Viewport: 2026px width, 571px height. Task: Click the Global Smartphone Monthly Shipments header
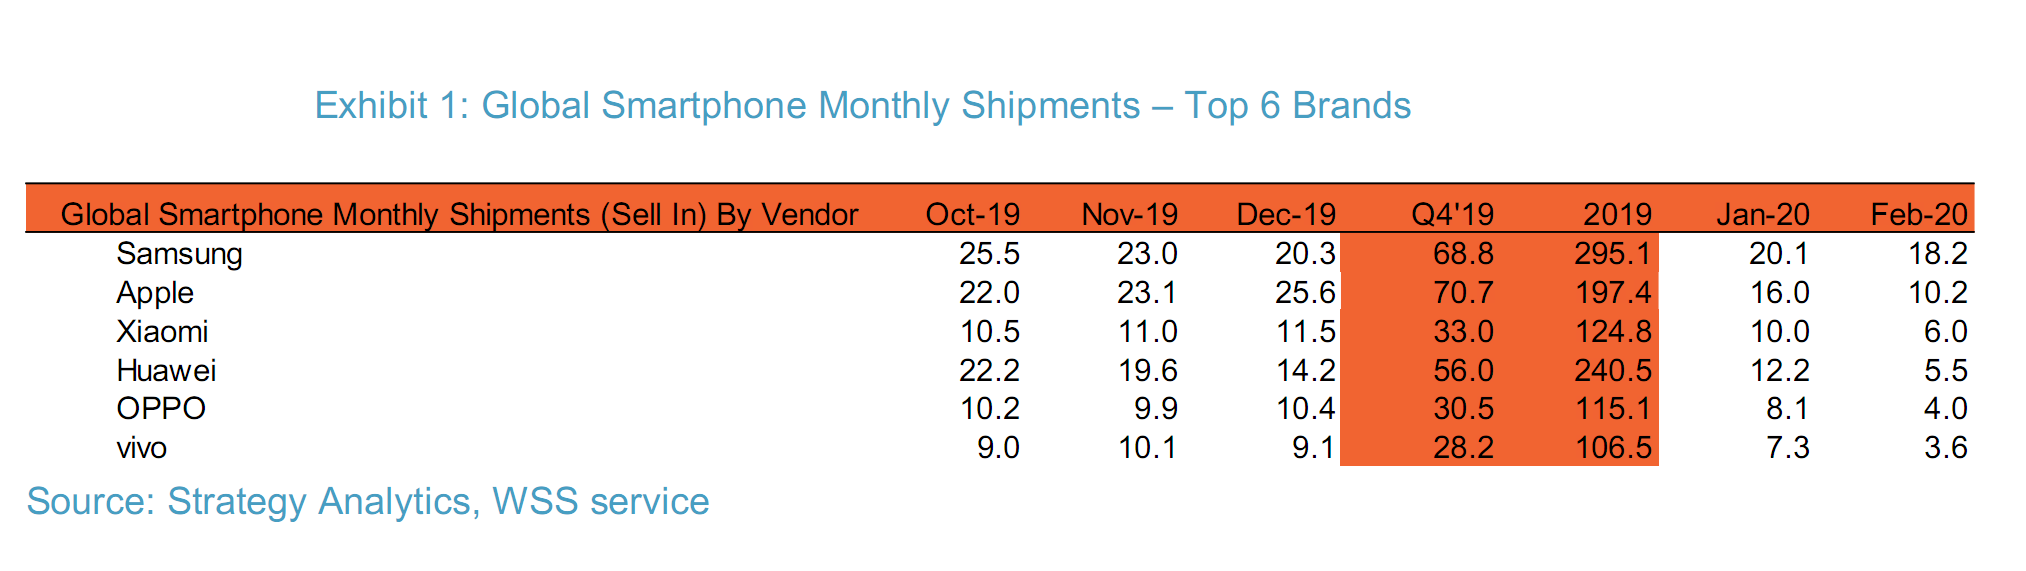click(459, 214)
